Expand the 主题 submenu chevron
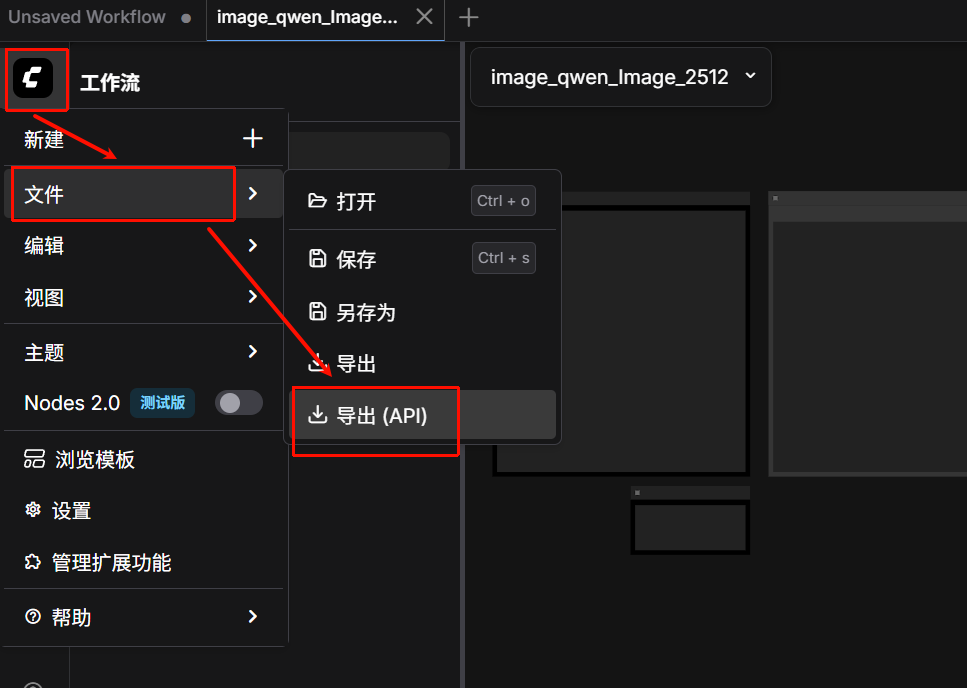Viewport: 967px width, 688px height. (x=253, y=351)
